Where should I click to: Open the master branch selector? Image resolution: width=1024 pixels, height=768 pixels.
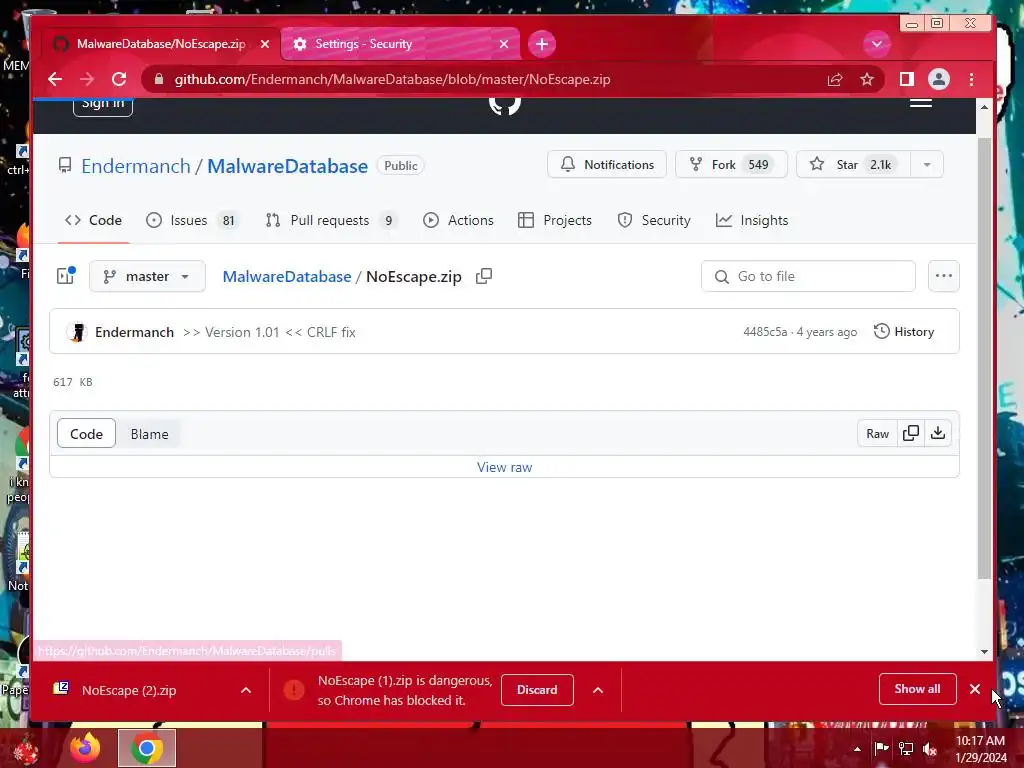[148, 276]
